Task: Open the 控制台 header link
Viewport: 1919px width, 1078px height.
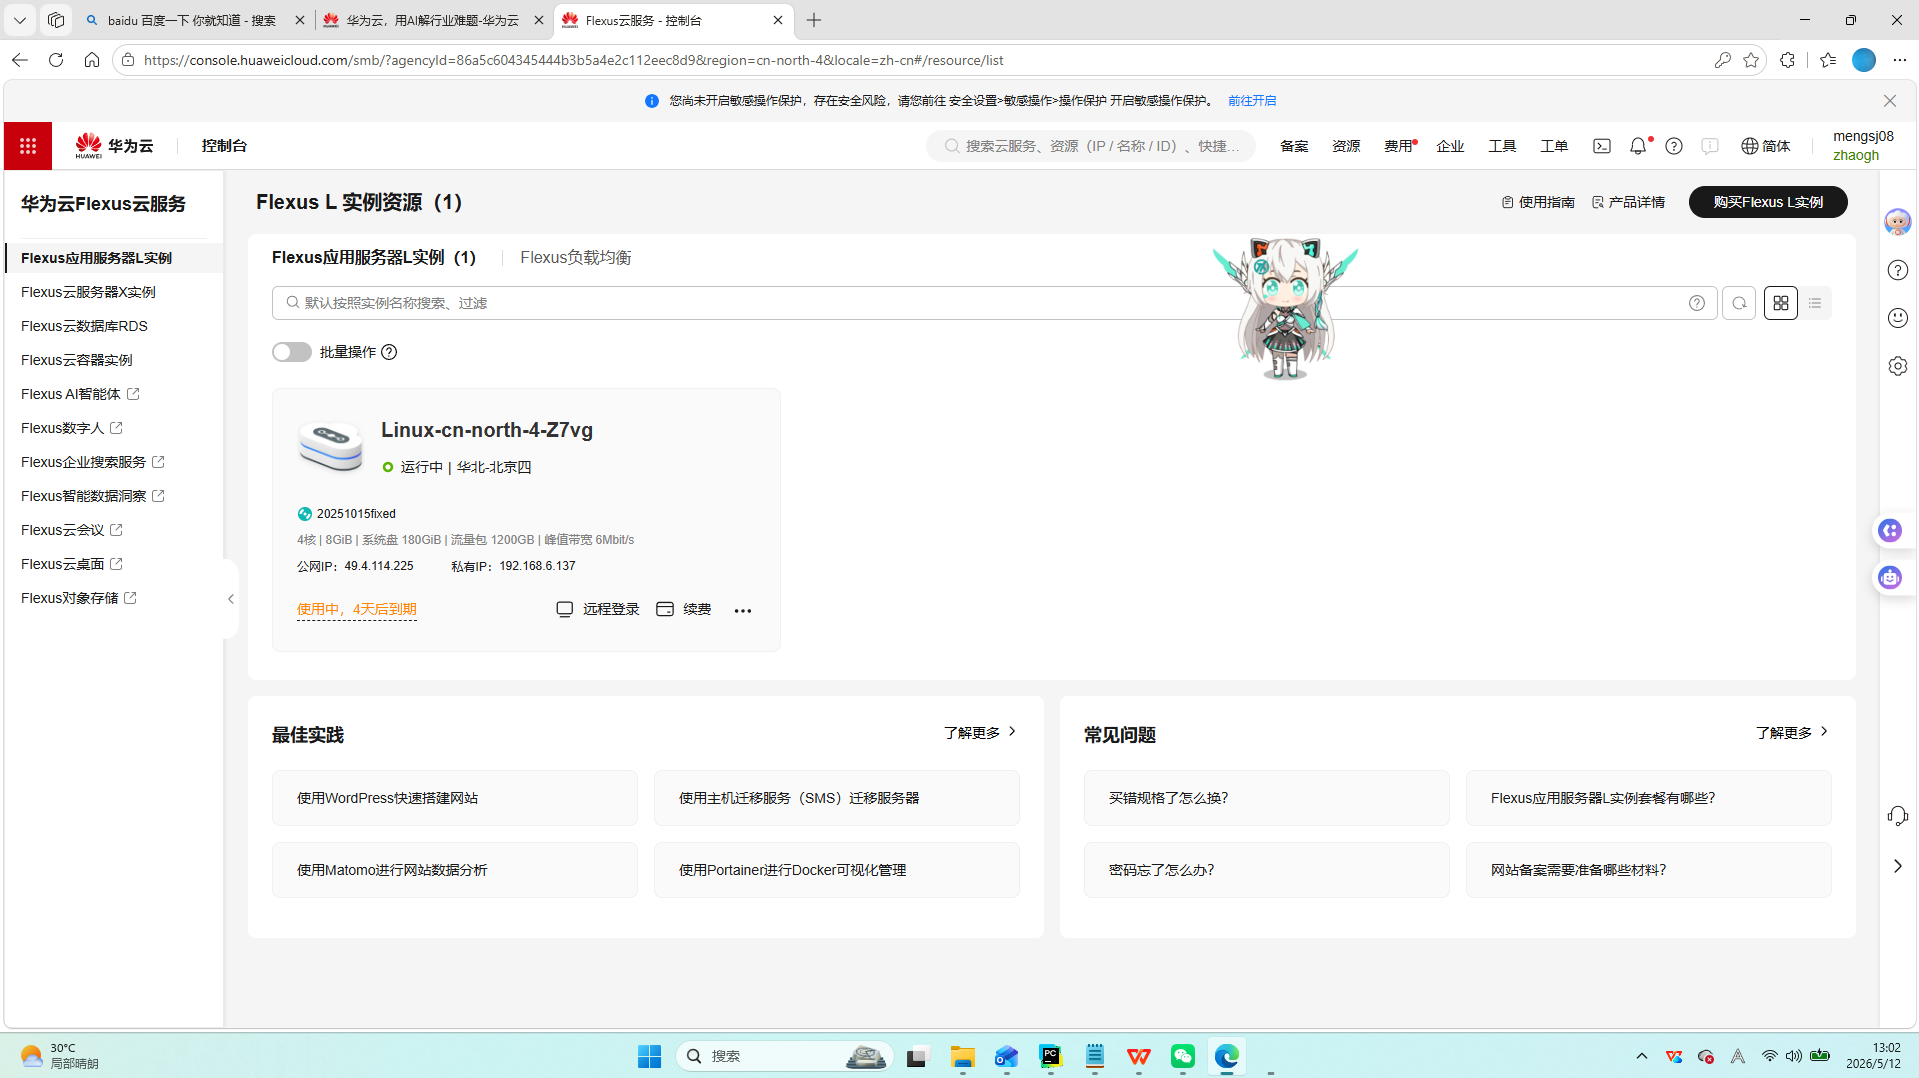Action: [224, 146]
